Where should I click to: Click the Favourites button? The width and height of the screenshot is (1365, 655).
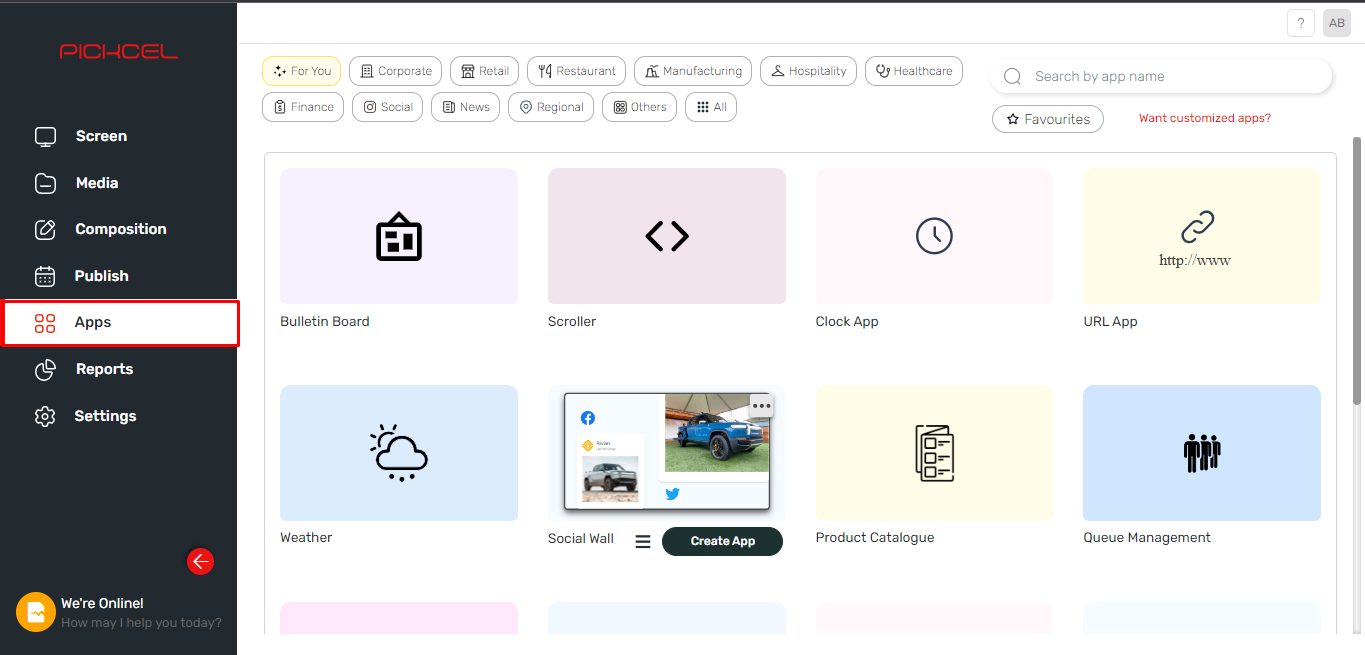coord(1048,119)
